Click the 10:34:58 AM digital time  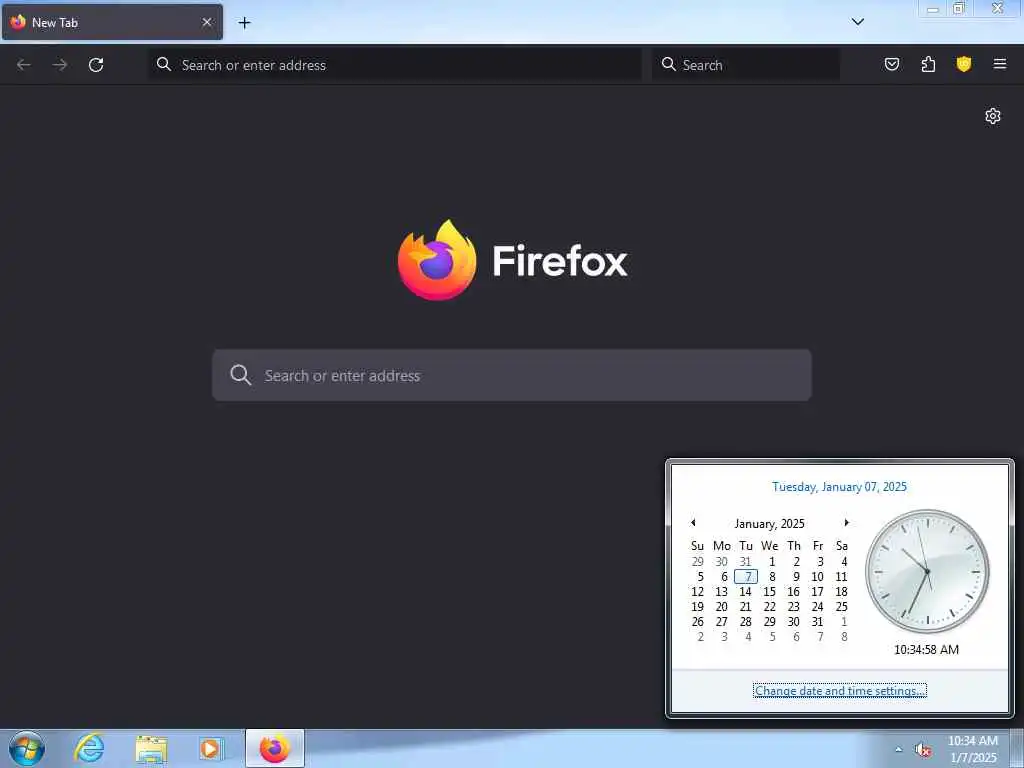(926, 649)
